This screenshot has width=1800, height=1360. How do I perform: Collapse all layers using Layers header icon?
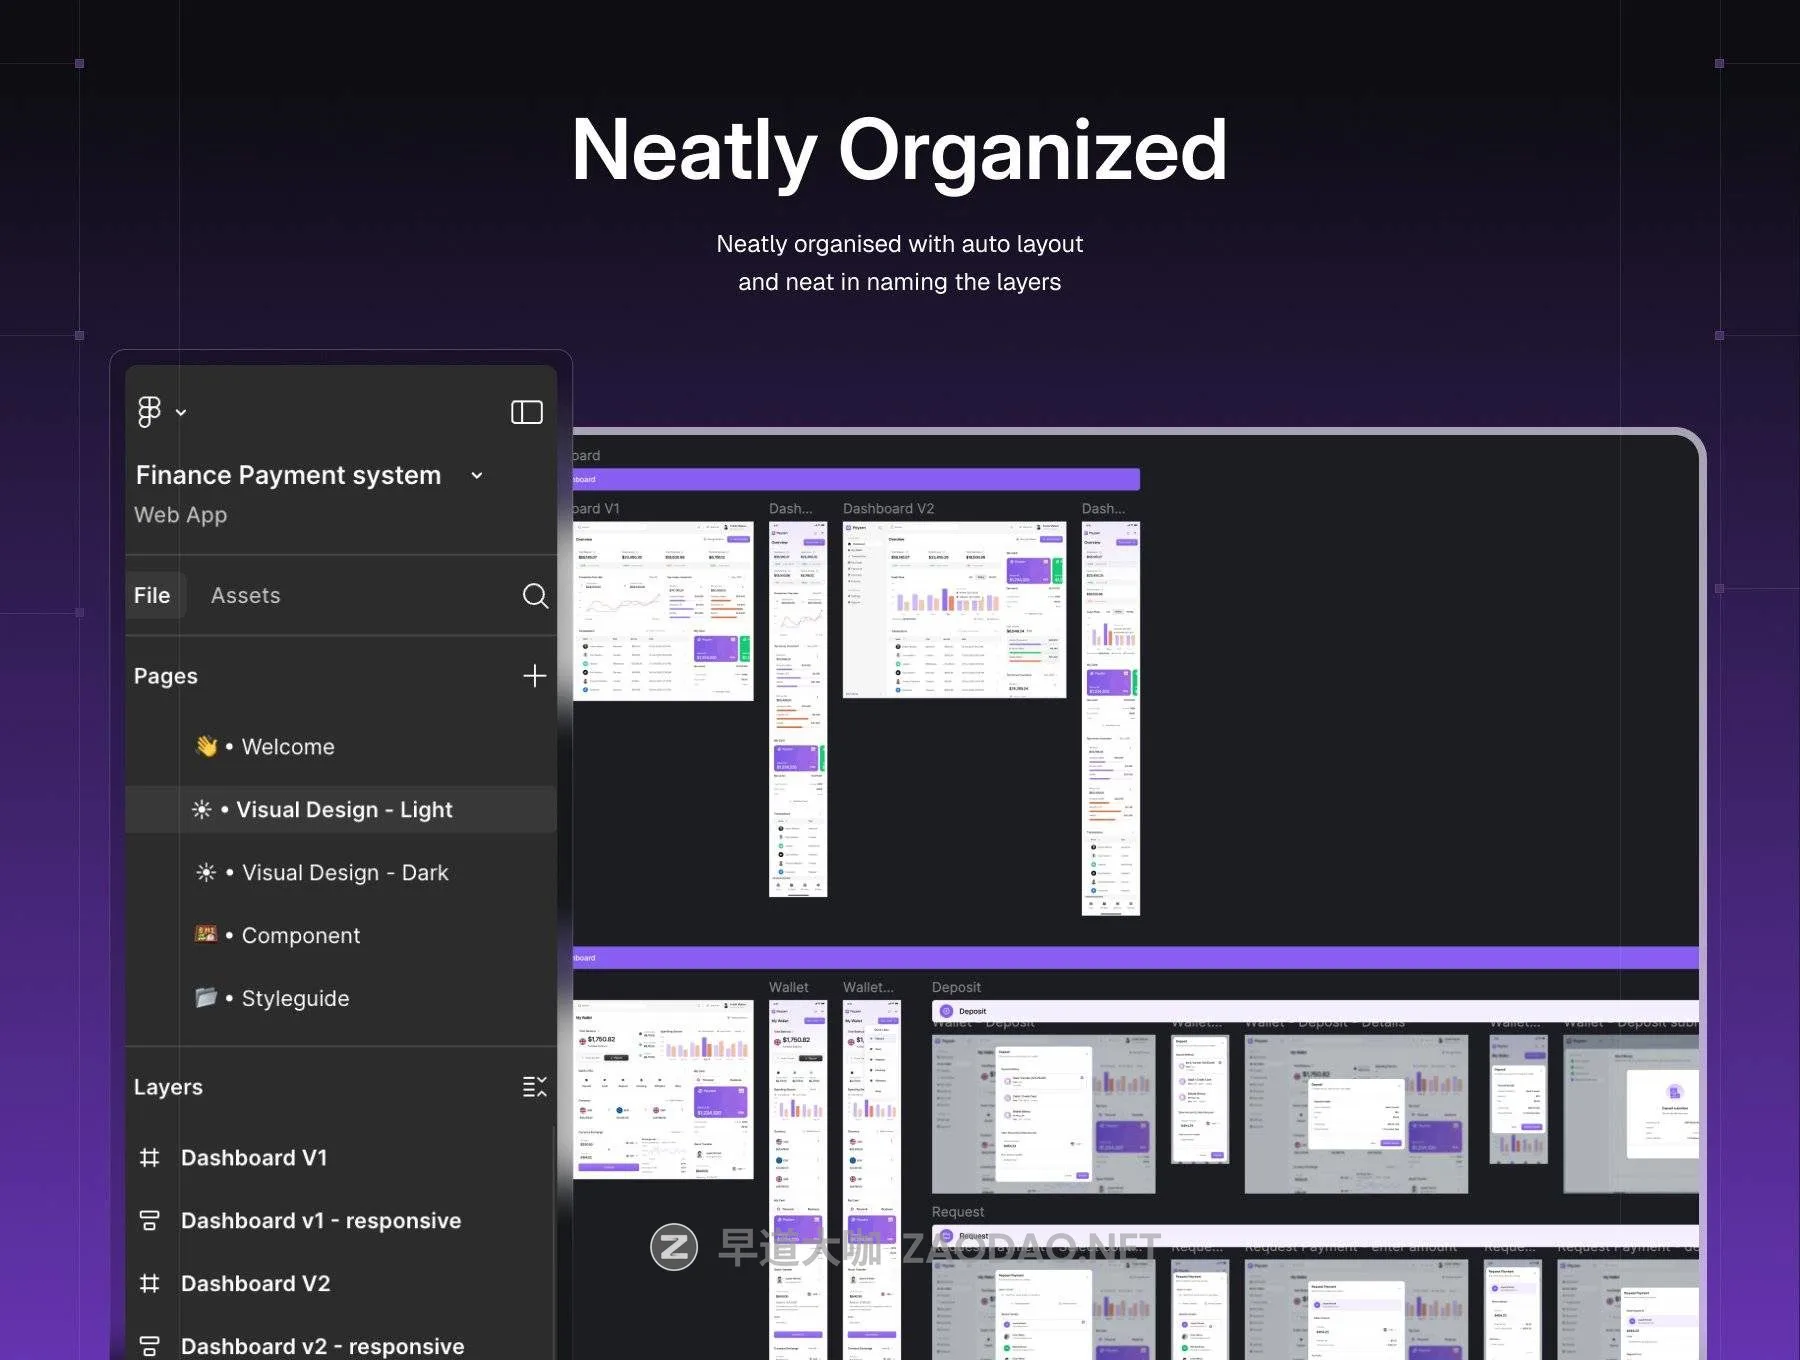(x=535, y=1087)
